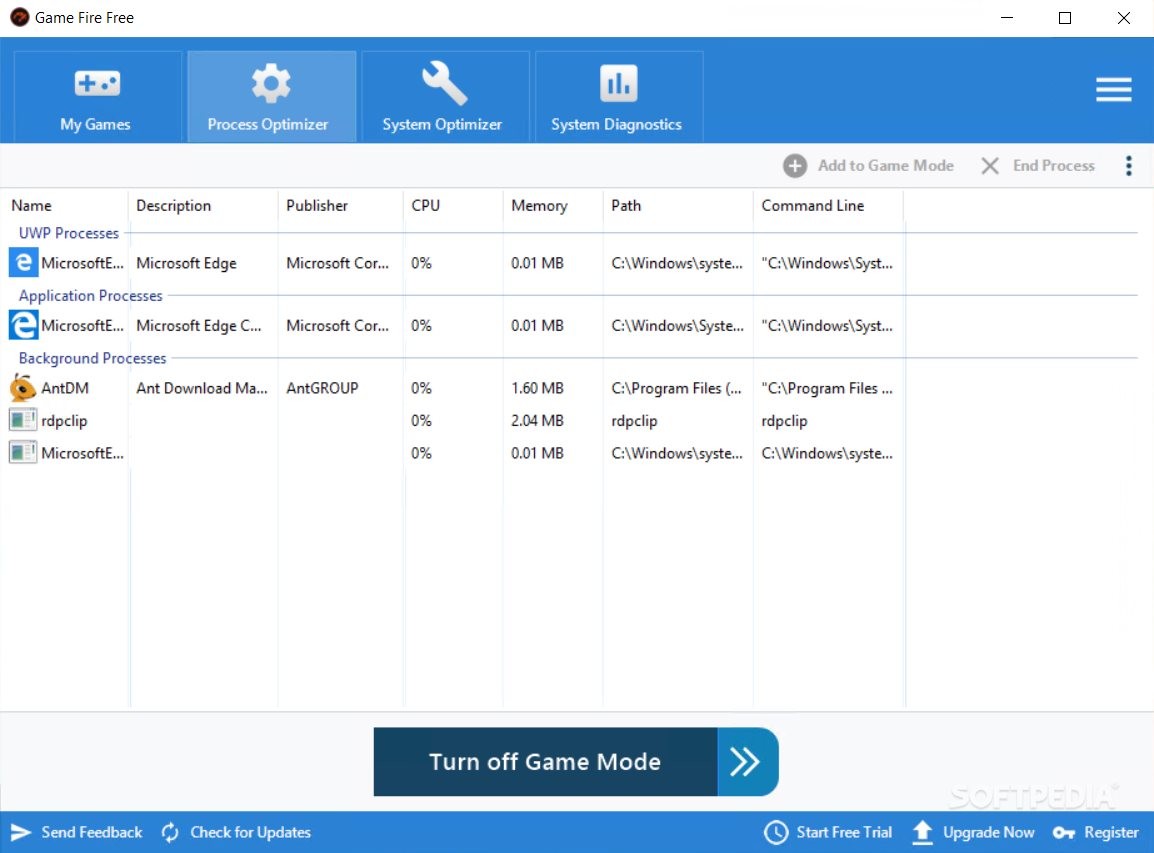Click the rdpclip process icon
The image size is (1154, 853).
tap(23, 420)
